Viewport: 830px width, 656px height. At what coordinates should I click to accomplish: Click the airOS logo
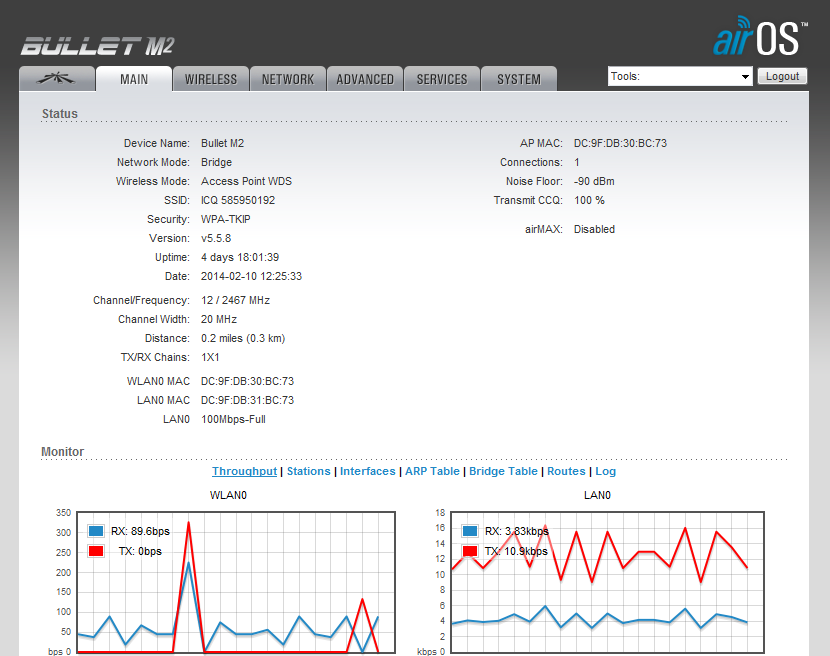pyautogui.click(x=760, y=36)
